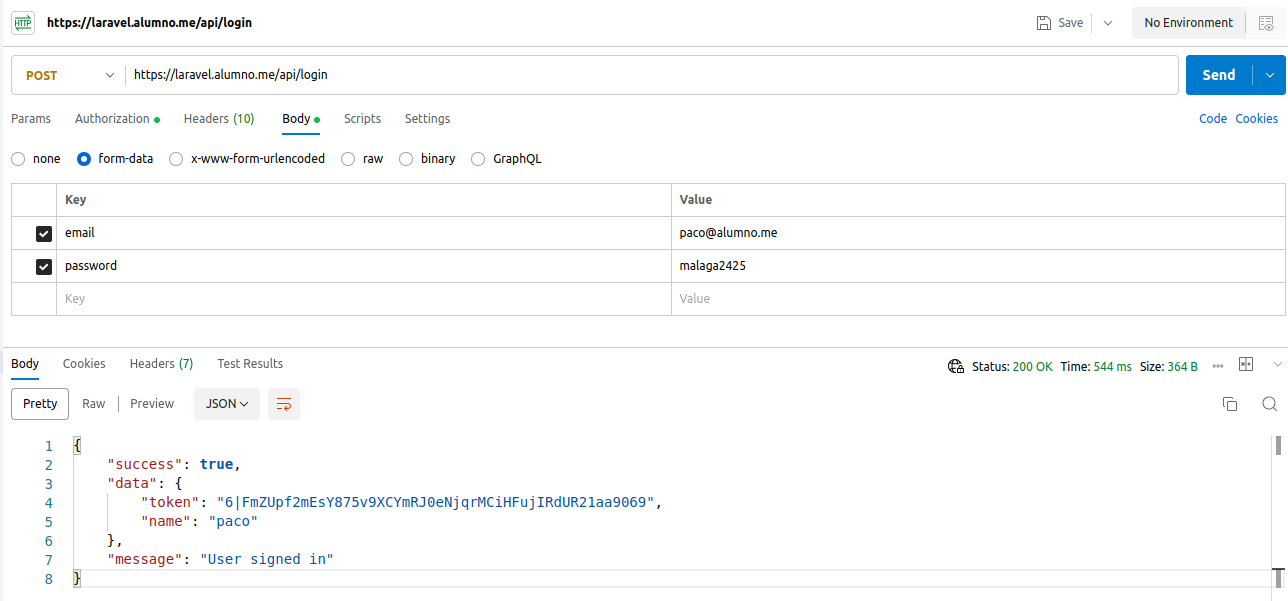Click the network globe icon beside Status

pyautogui.click(x=956, y=367)
